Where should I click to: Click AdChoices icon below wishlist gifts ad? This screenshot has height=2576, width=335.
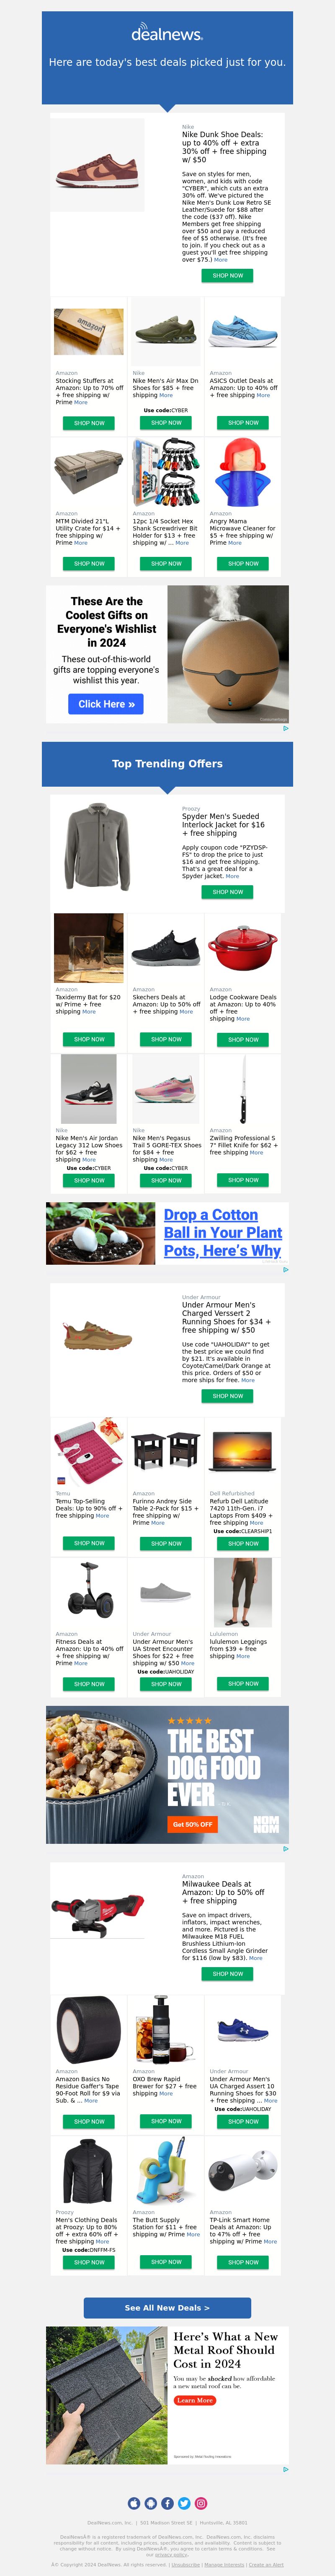tap(285, 728)
